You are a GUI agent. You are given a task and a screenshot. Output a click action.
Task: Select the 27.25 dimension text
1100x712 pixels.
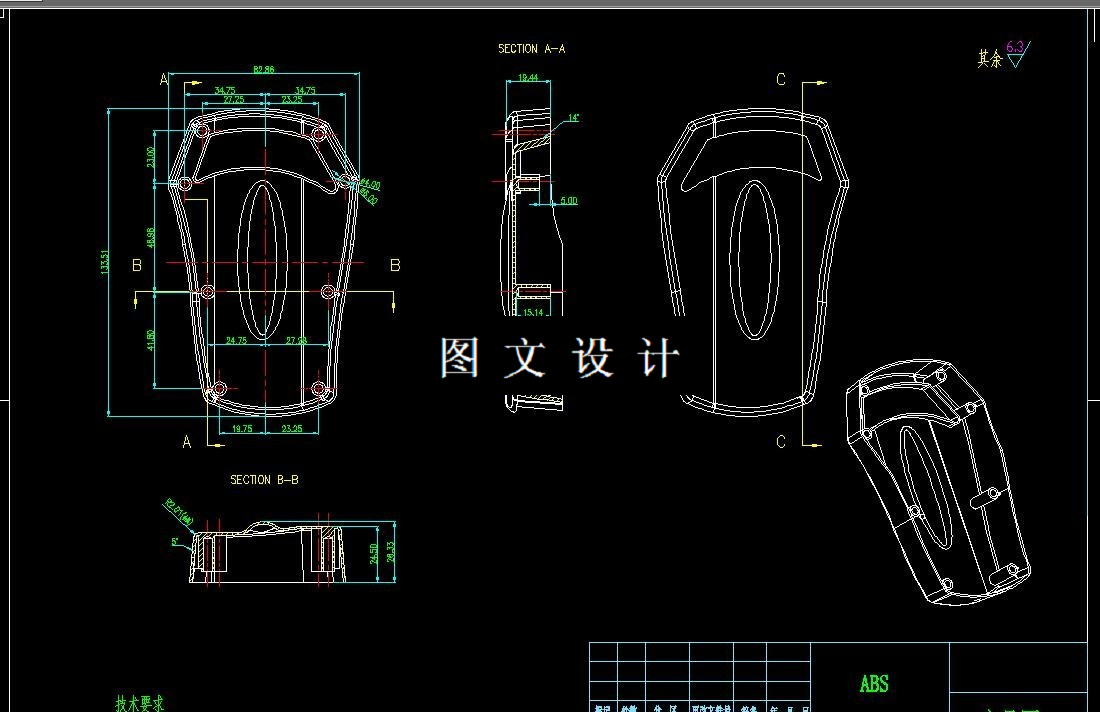[x=234, y=100]
